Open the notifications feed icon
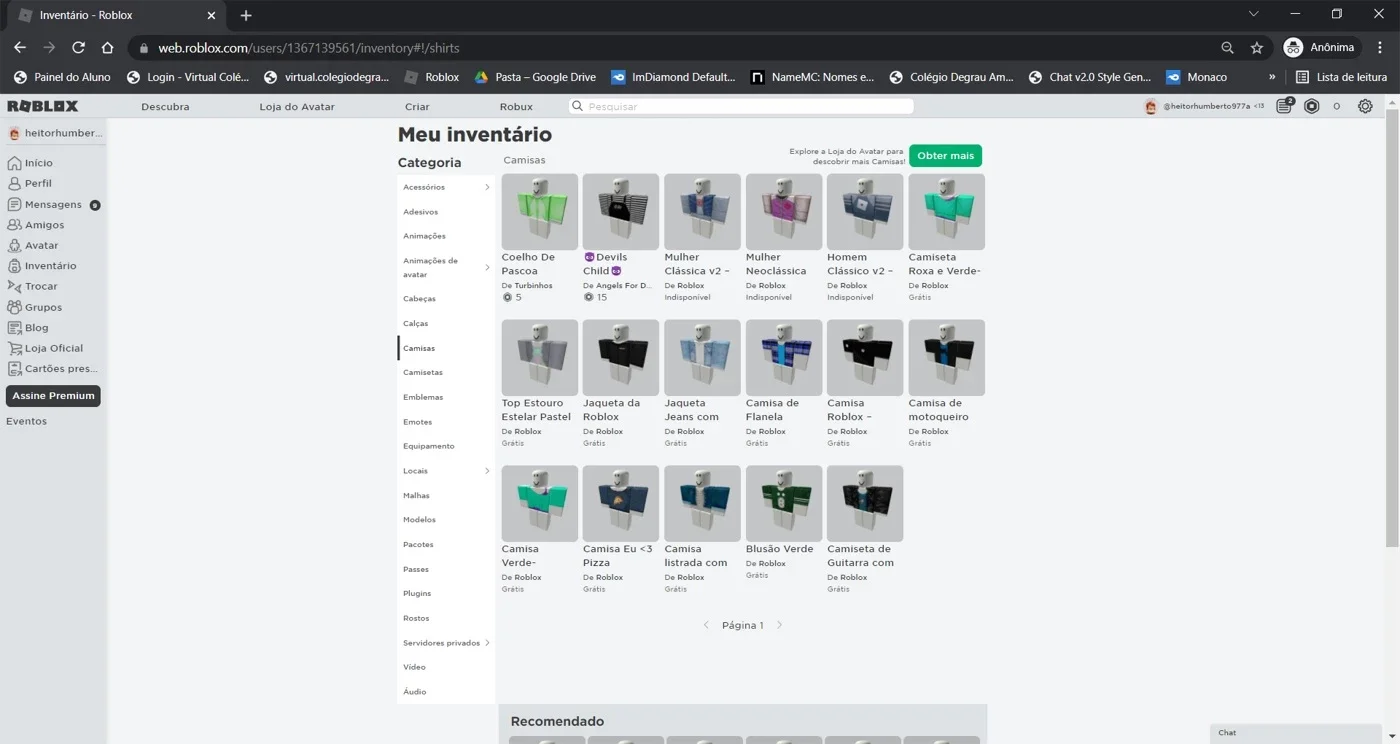This screenshot has height=744, width=1400. coord(1285,106)
